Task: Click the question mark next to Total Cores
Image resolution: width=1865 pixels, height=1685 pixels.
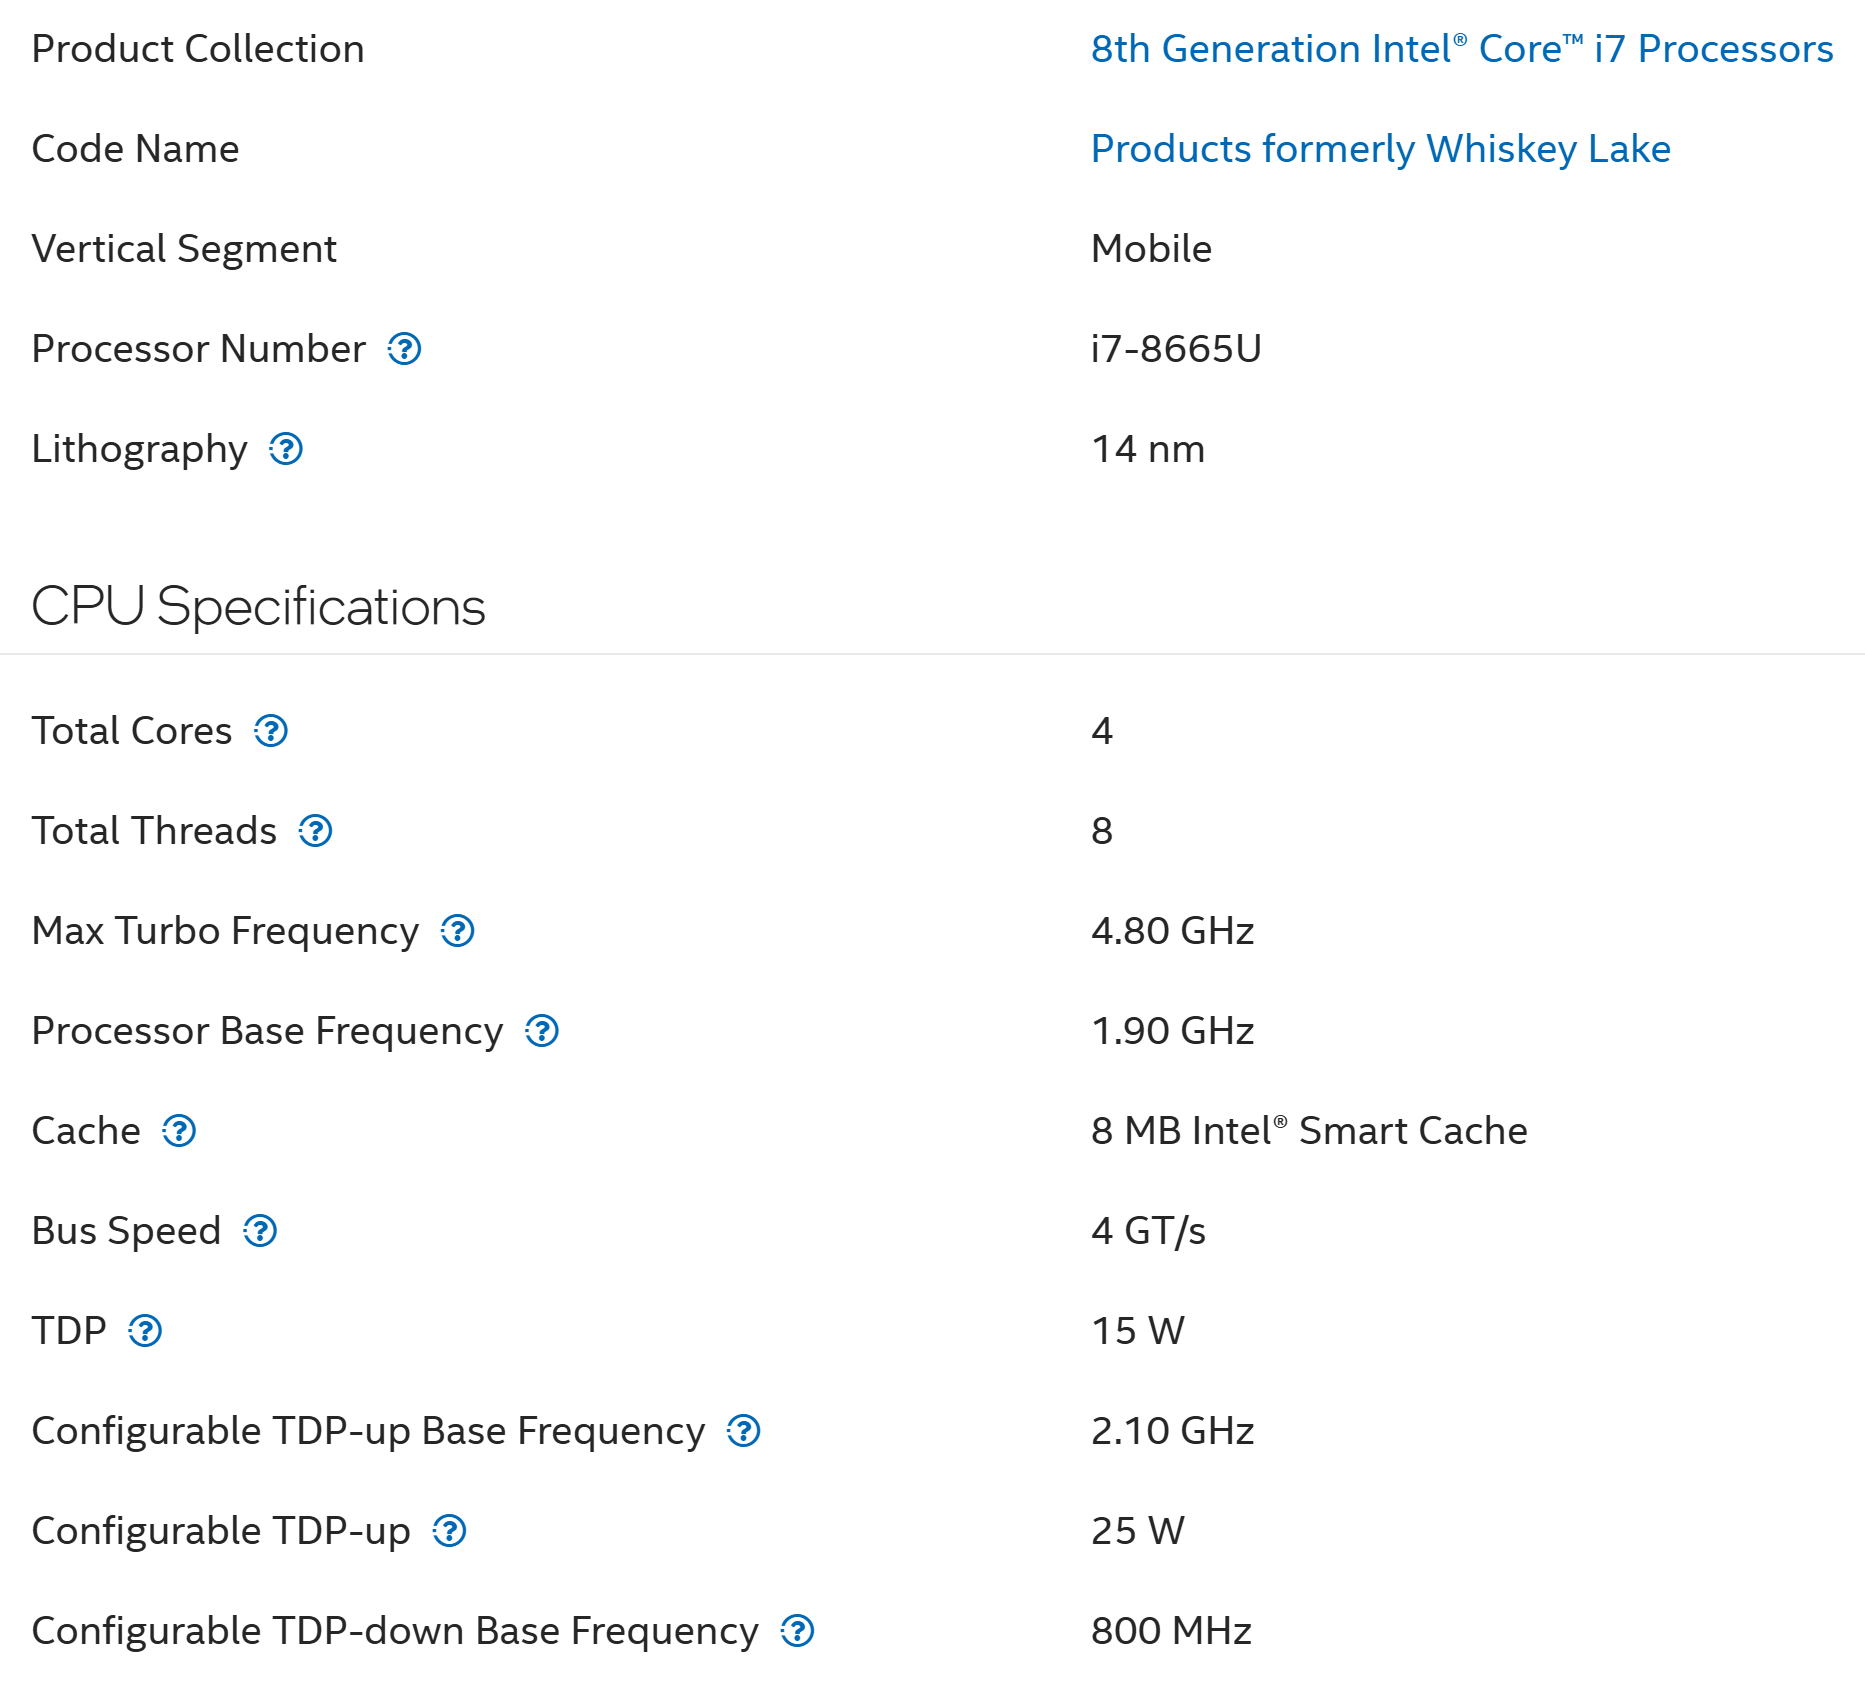Action: 271,731
